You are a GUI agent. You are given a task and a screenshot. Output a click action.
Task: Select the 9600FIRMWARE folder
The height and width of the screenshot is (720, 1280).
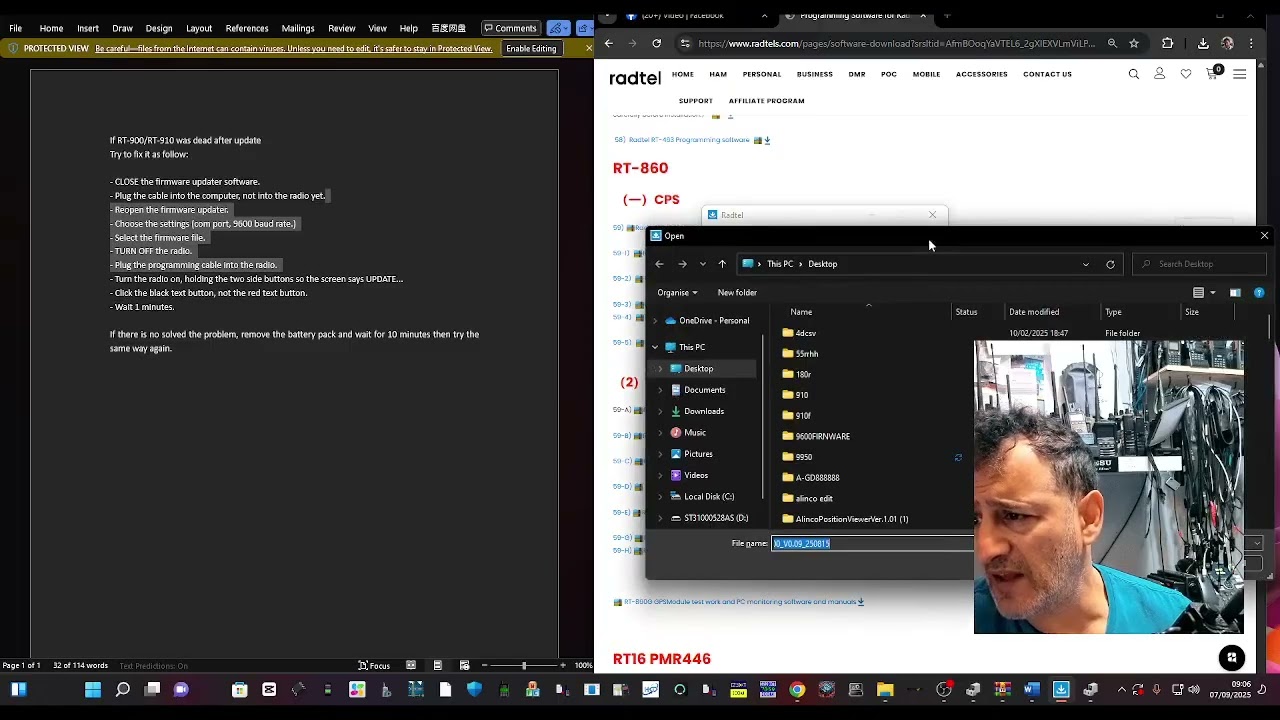(822, 436)
